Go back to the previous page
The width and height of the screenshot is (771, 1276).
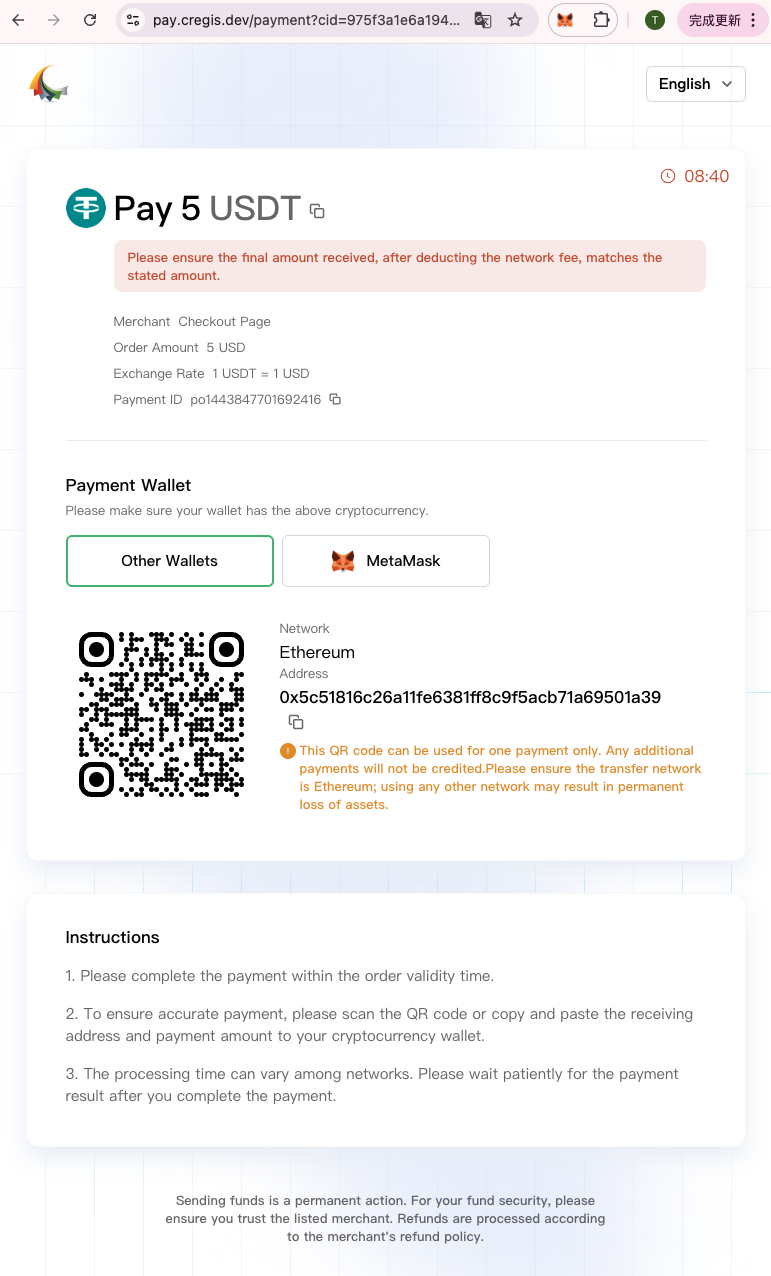point(18,20)
